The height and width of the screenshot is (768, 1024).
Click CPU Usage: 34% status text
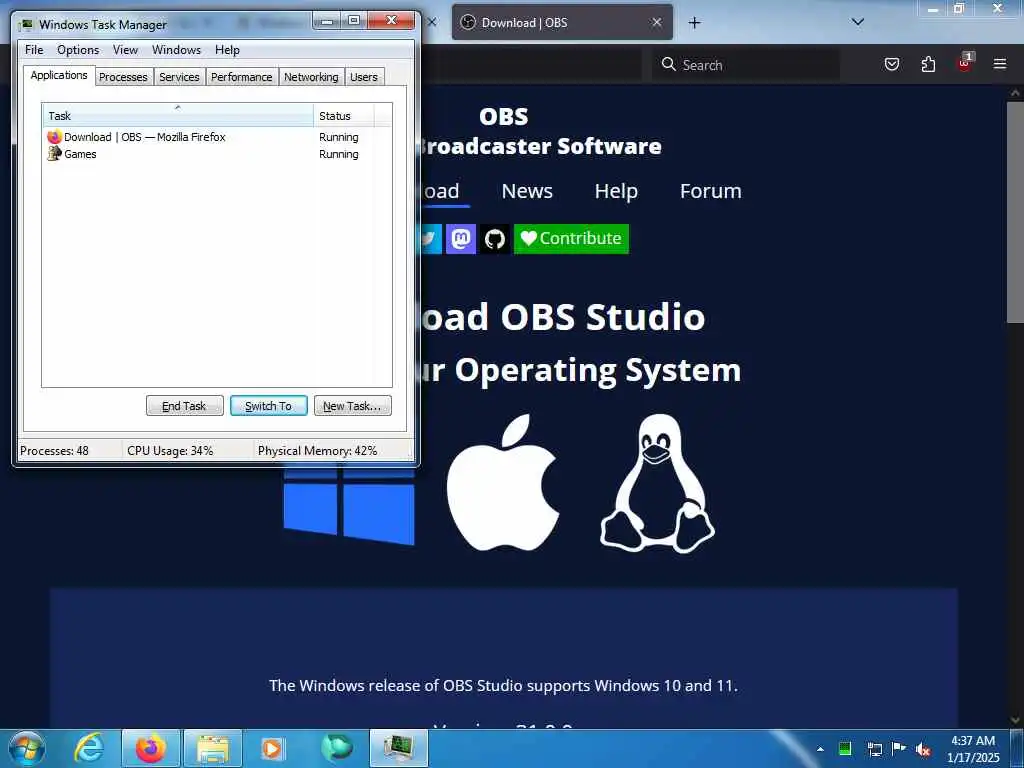pos(170,451)
